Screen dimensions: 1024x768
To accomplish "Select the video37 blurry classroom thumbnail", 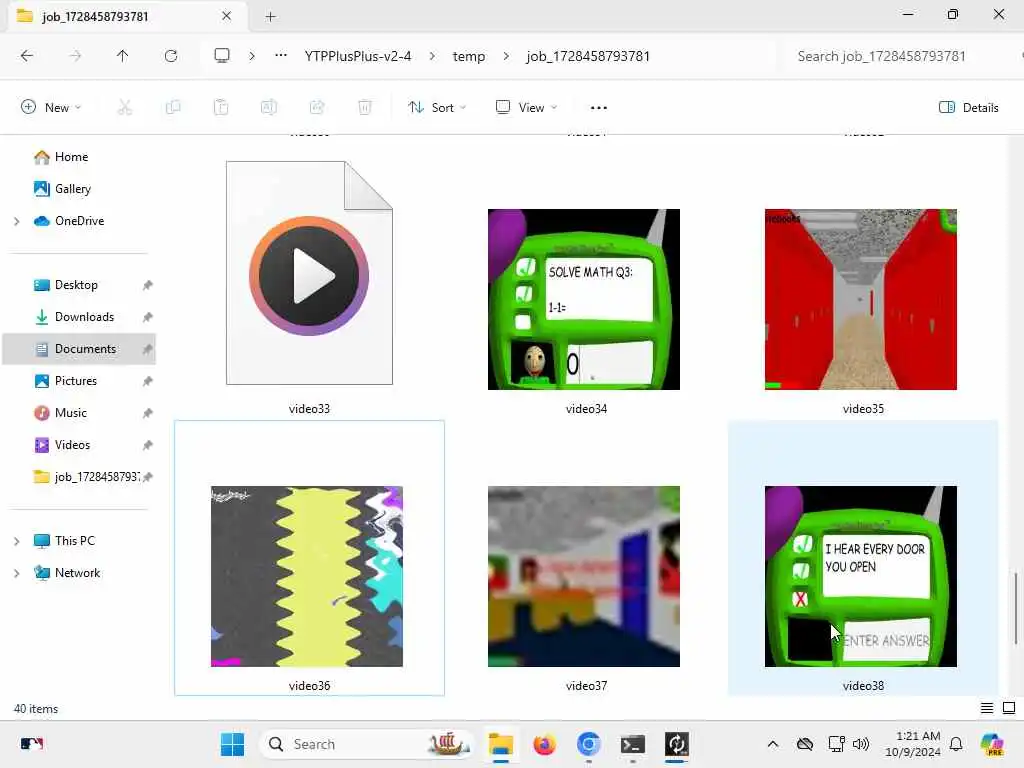I will point(584,576).
